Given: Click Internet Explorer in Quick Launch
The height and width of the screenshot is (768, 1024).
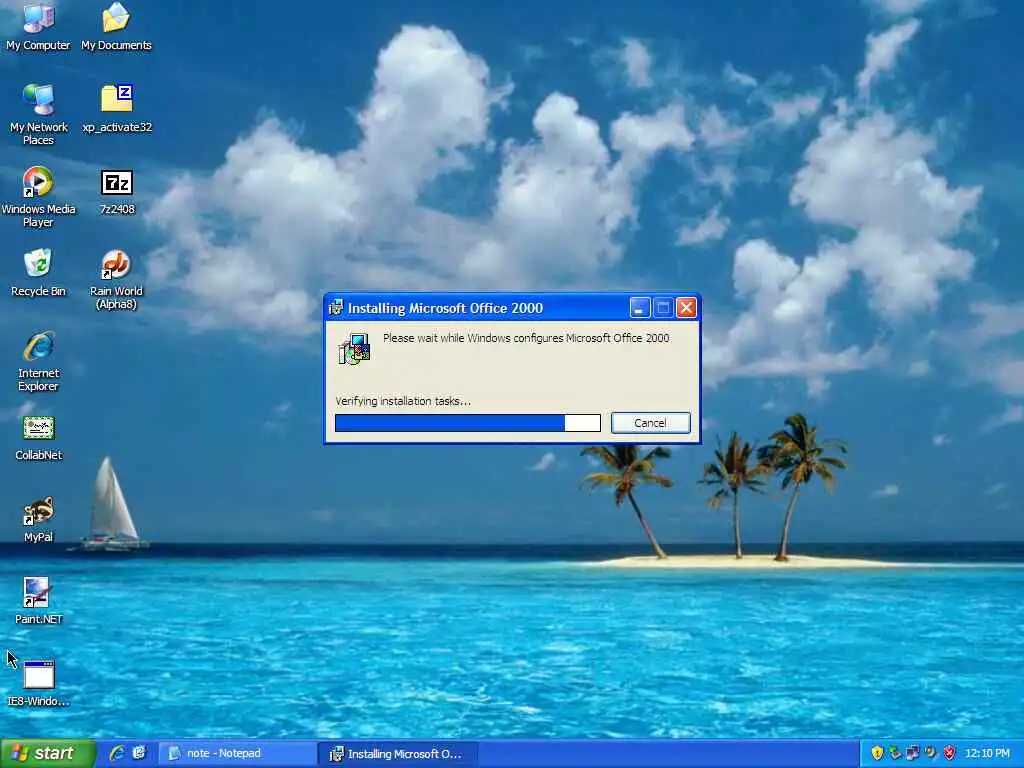Looking at the screenshot, I should point(117,753).
